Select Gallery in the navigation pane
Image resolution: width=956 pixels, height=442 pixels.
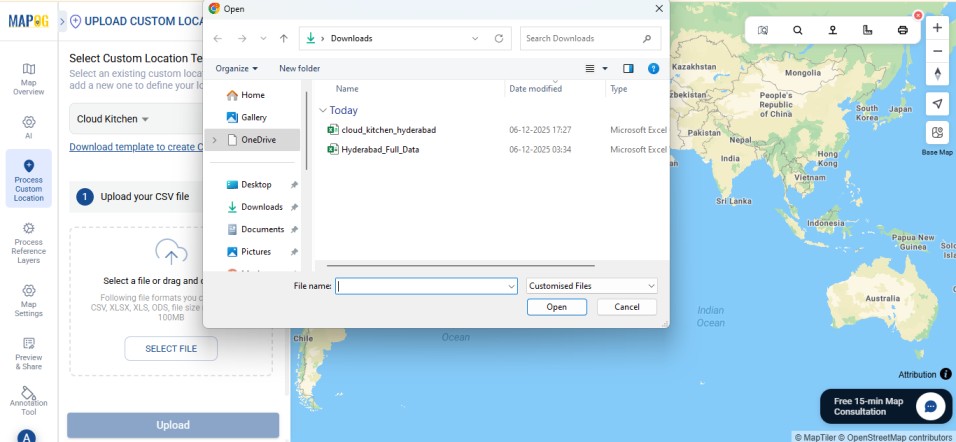coord(247,117)
